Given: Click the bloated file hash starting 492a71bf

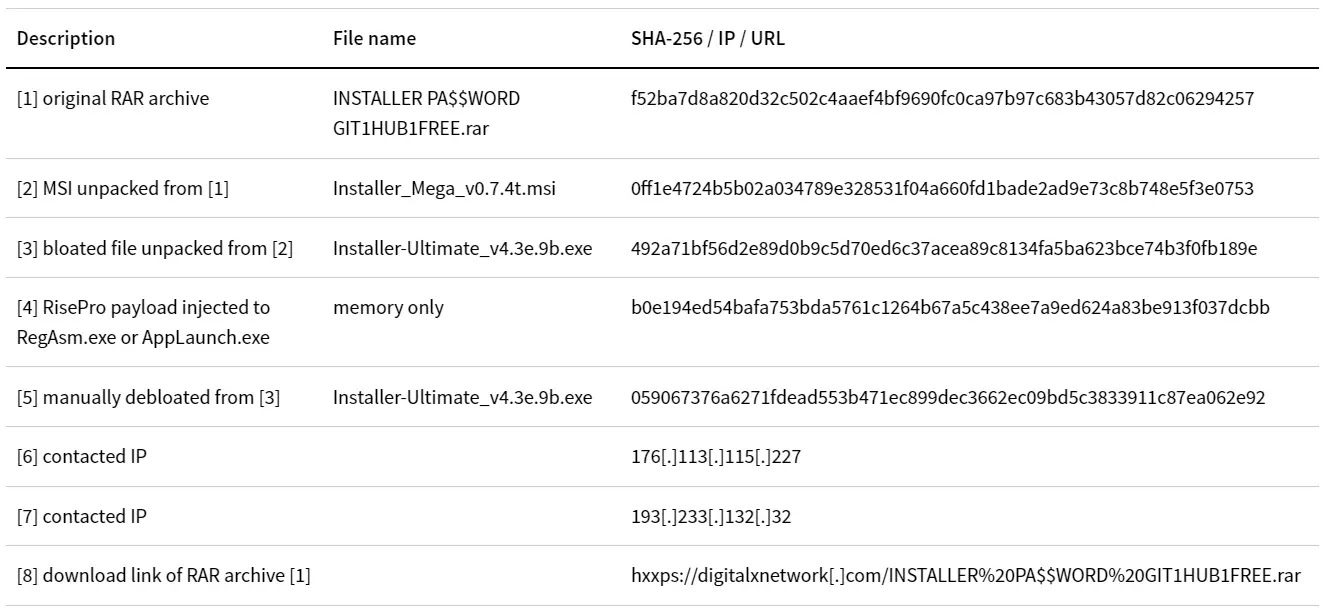Looking at the screenshot, I should click(944, 248).
